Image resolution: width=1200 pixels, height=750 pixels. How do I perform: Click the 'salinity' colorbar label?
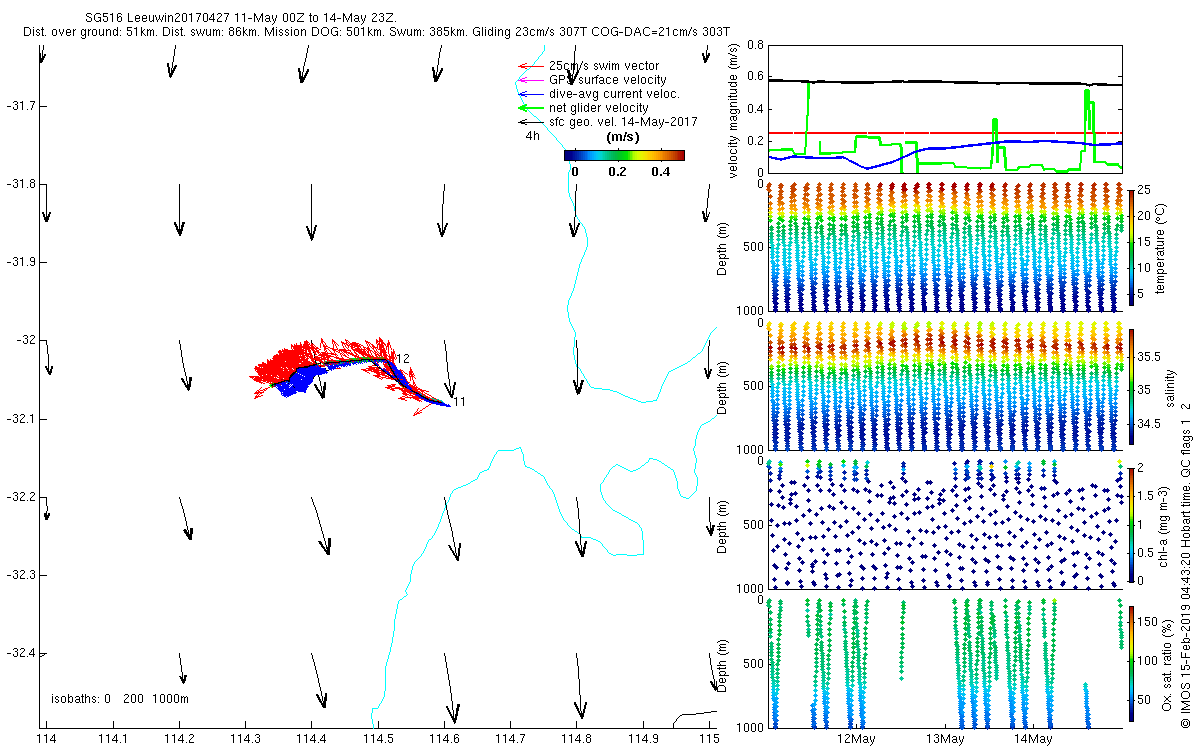pyautogui.click(x=1172, y=389)
